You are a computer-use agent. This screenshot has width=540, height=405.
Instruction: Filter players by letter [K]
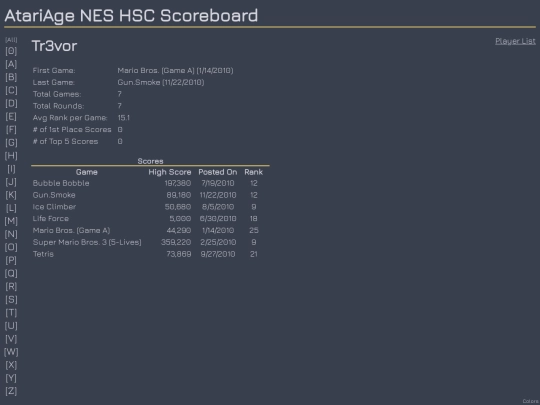pyautogui.click(x=11, y=195)
